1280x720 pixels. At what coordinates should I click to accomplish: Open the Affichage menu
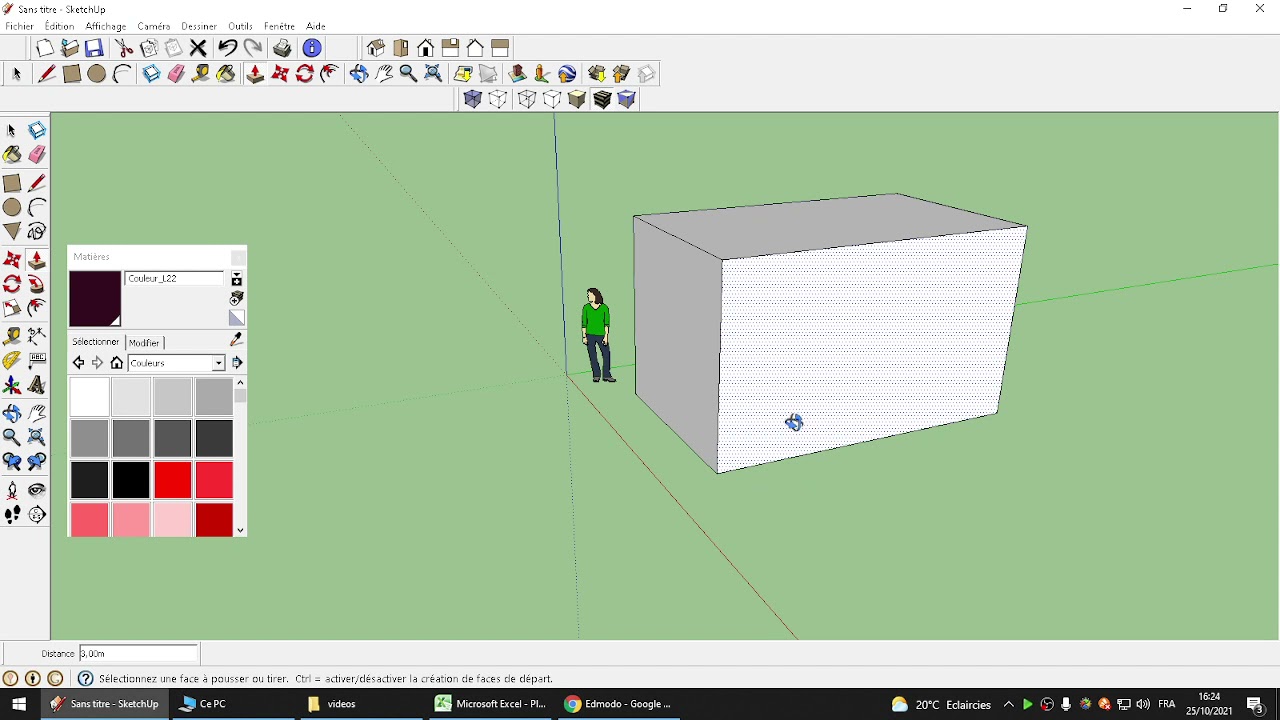106,26
